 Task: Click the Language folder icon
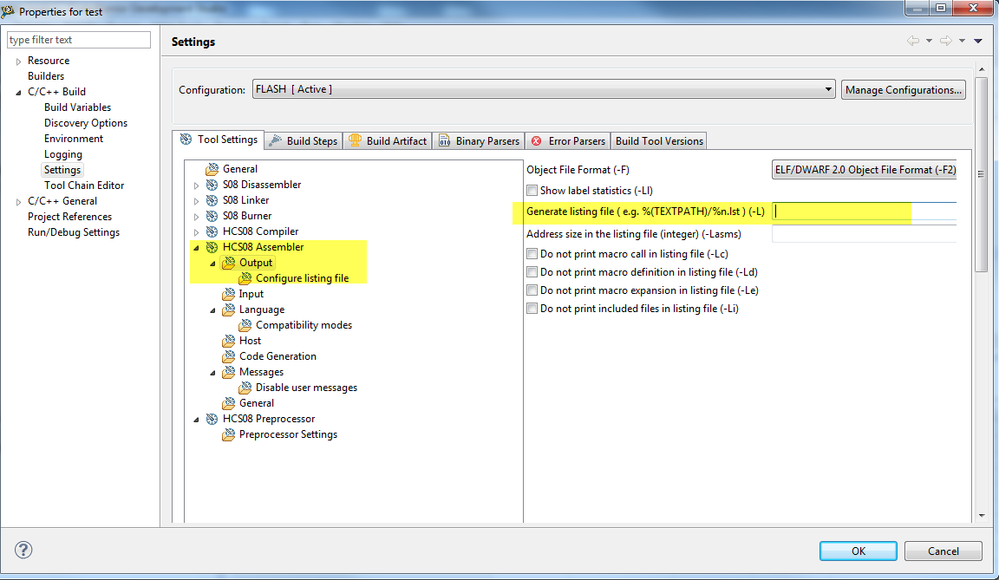(228, 310)
